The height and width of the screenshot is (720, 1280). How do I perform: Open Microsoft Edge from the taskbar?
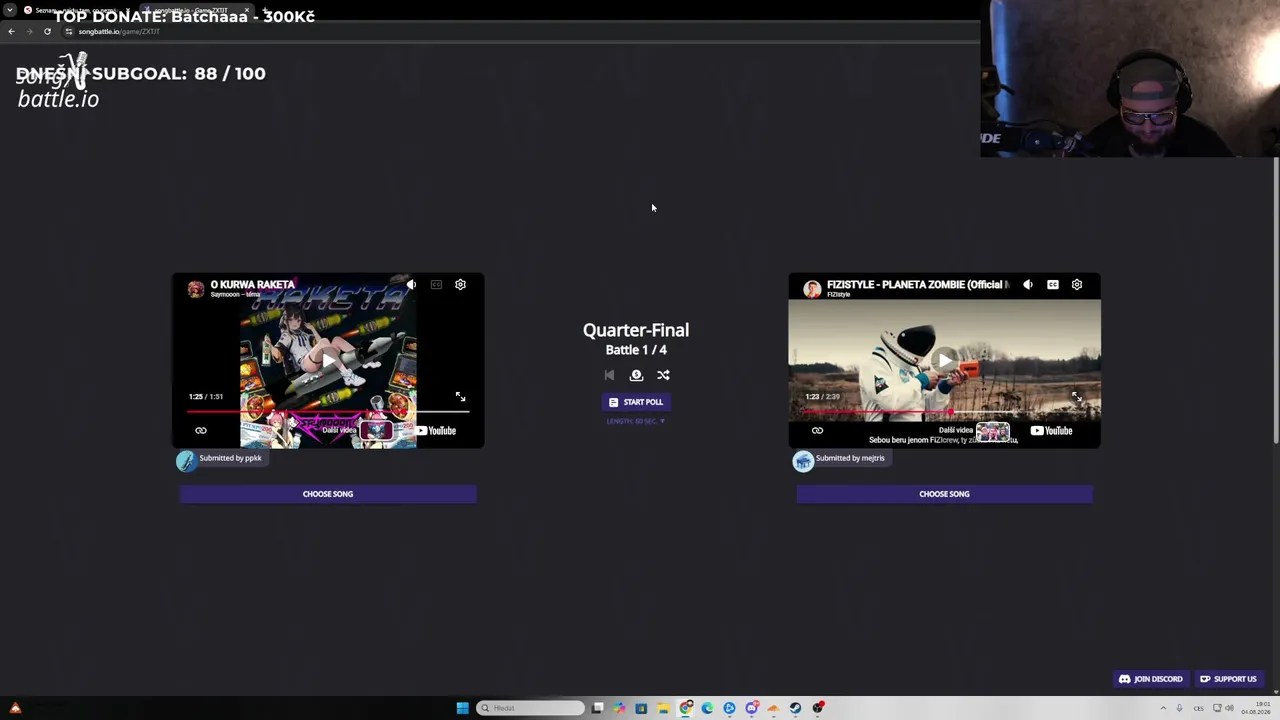707,708
